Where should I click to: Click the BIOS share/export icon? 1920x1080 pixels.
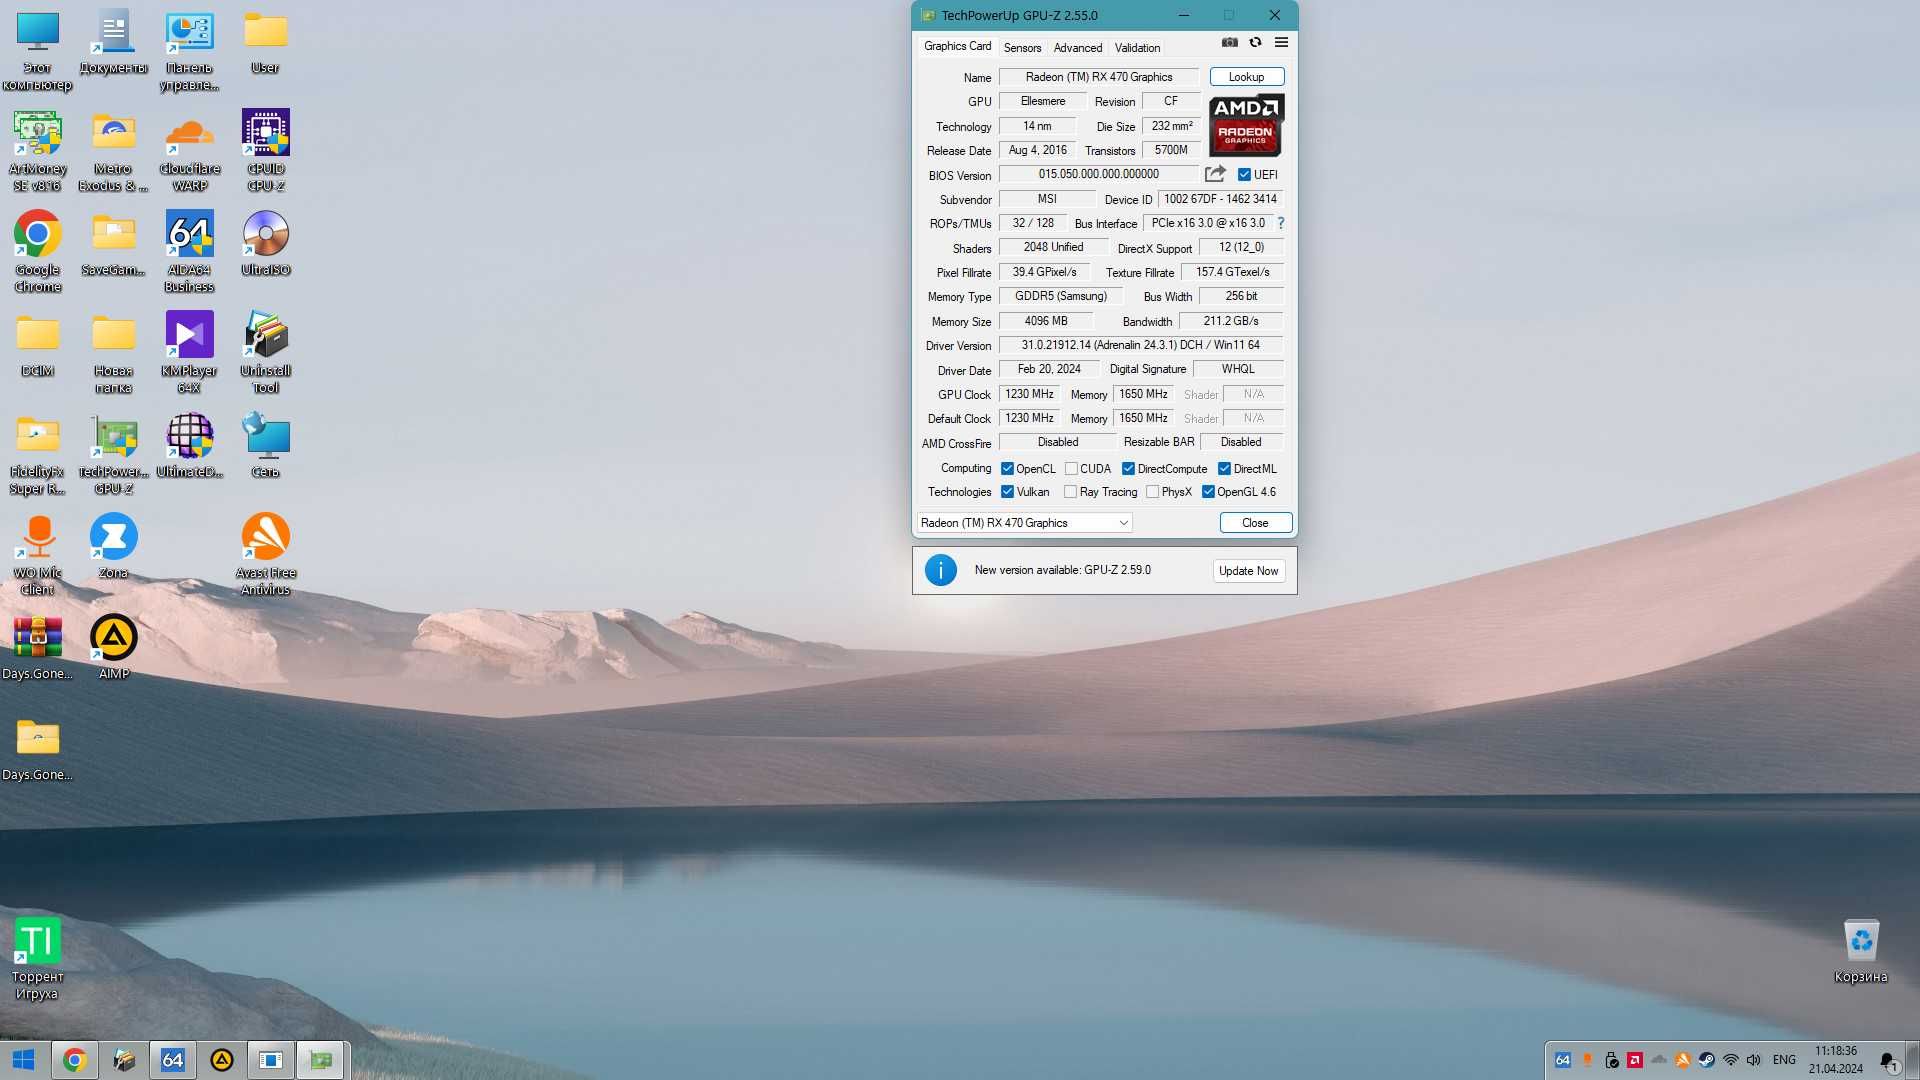click(x=1215, y=174)
